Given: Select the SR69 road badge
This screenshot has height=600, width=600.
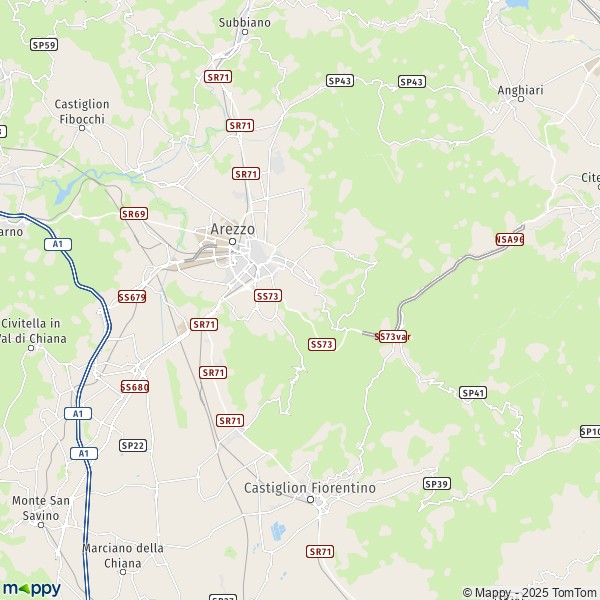Looking at the screenshot, I should click(134, 214).
